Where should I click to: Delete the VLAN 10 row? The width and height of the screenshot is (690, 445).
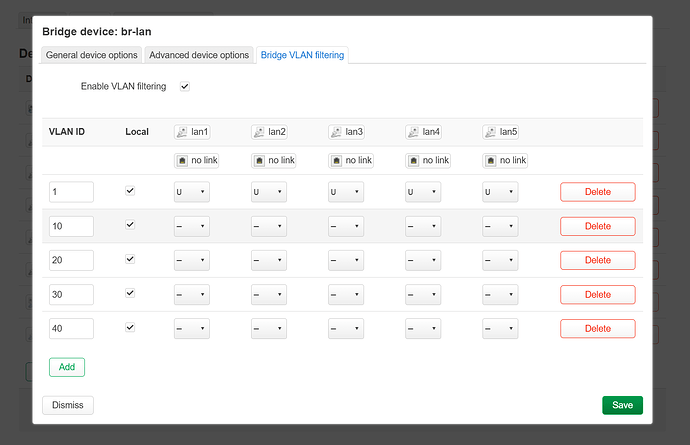pyautogui.click(x=597, y=226)
